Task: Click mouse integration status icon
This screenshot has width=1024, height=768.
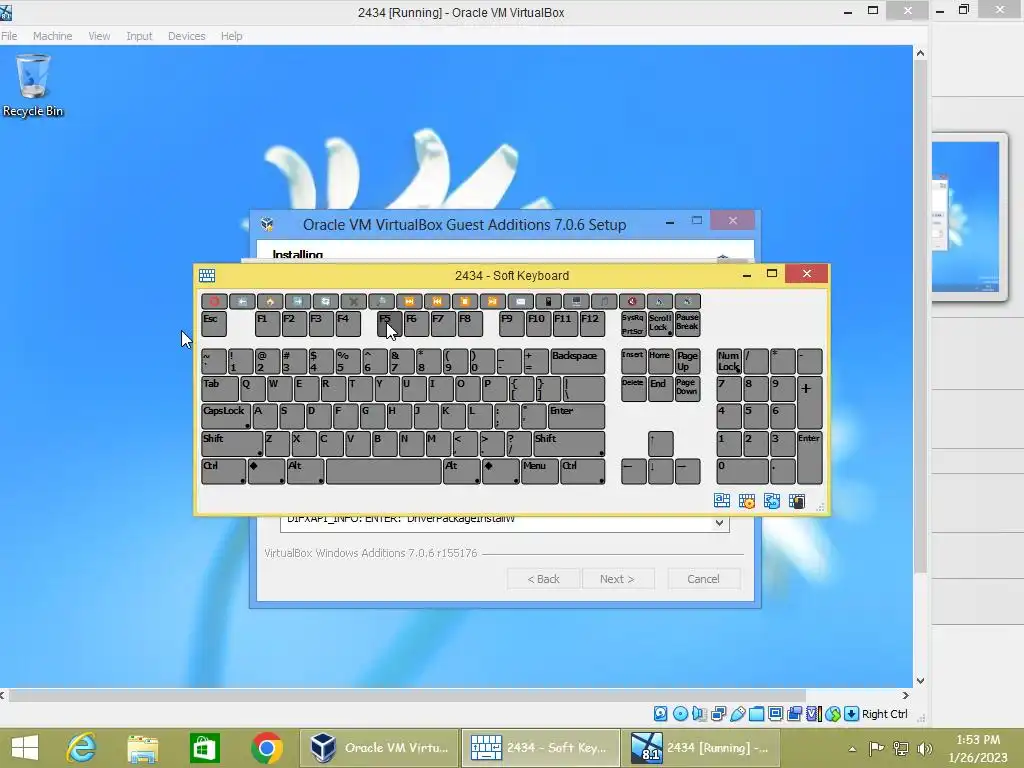Action: [833, 714]
